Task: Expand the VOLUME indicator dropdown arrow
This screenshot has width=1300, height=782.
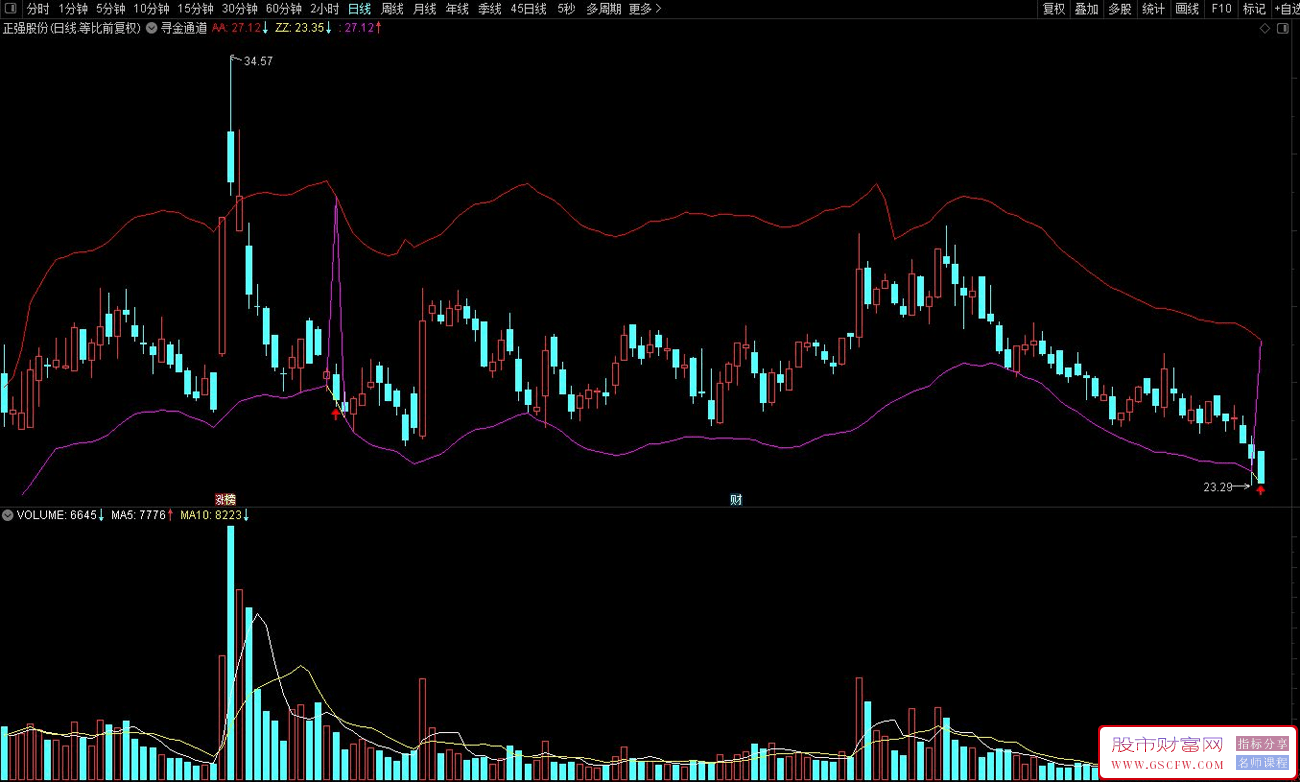Action: [x=8, y=515]
